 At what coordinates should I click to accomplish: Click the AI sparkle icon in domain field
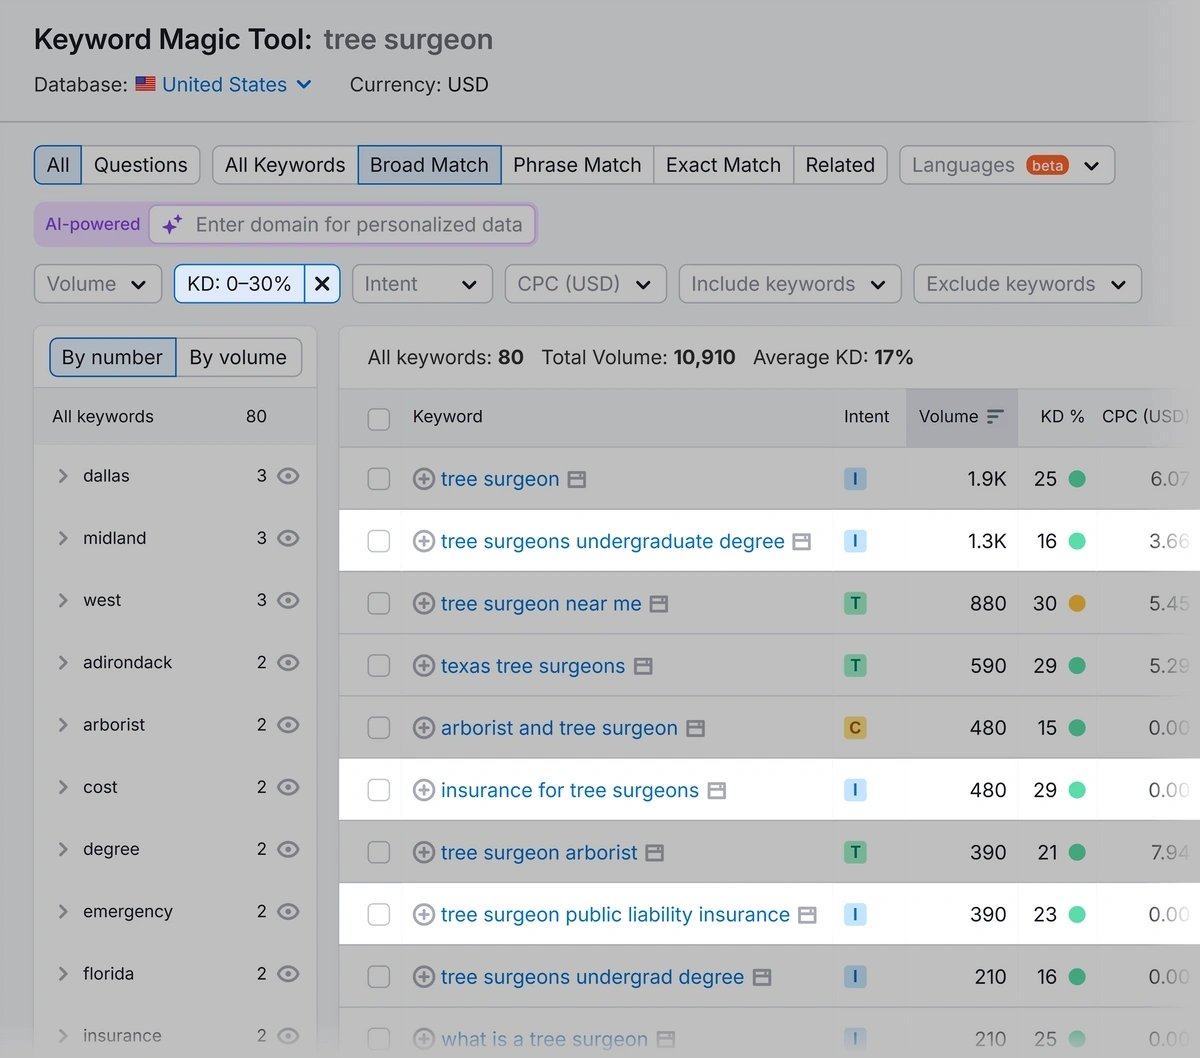[x=172, y=224]
